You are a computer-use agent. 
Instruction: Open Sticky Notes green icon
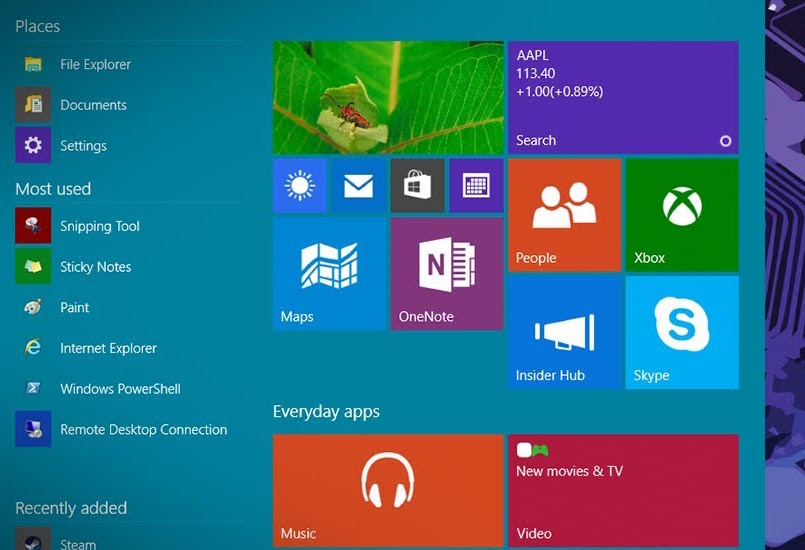pyautogui.click(x=33, y=266)
